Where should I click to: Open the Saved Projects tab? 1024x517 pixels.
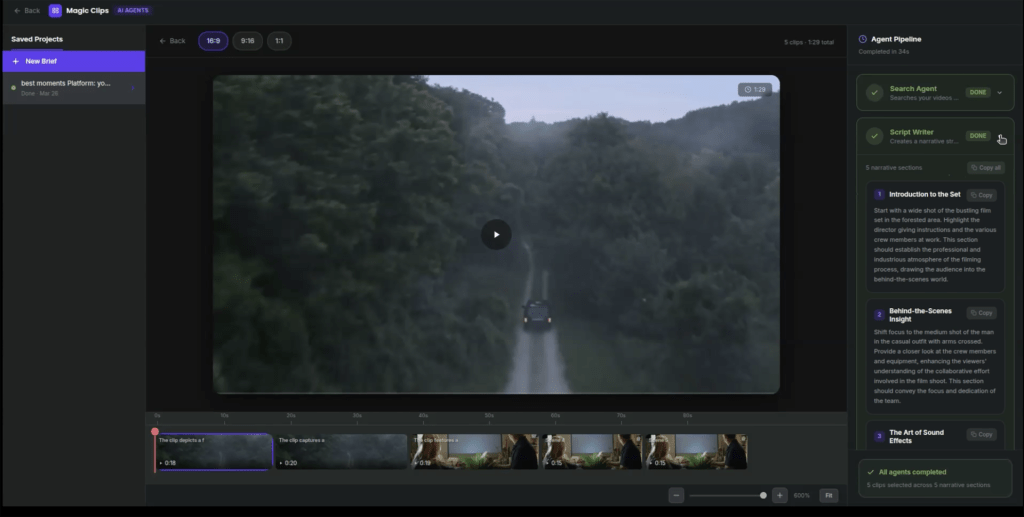(37, 39)
